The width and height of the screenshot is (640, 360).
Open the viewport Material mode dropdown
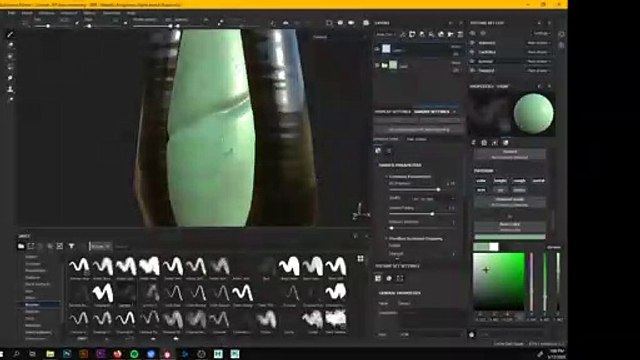[339, 37]
